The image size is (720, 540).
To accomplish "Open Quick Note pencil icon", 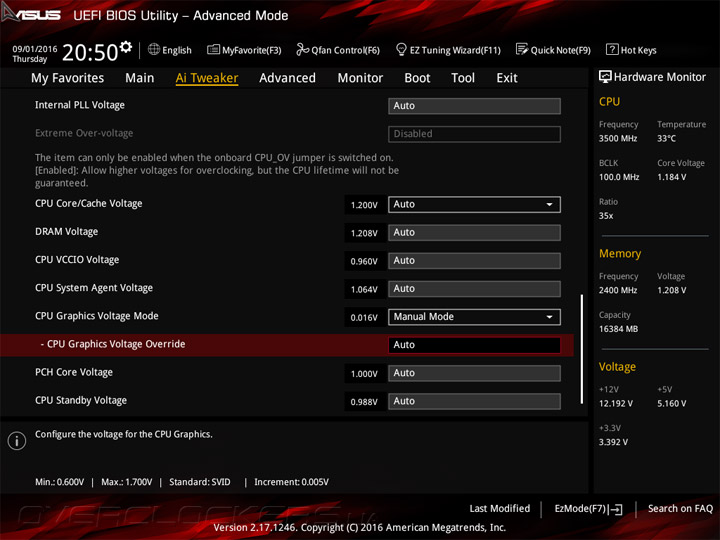I will click(522, 49).
